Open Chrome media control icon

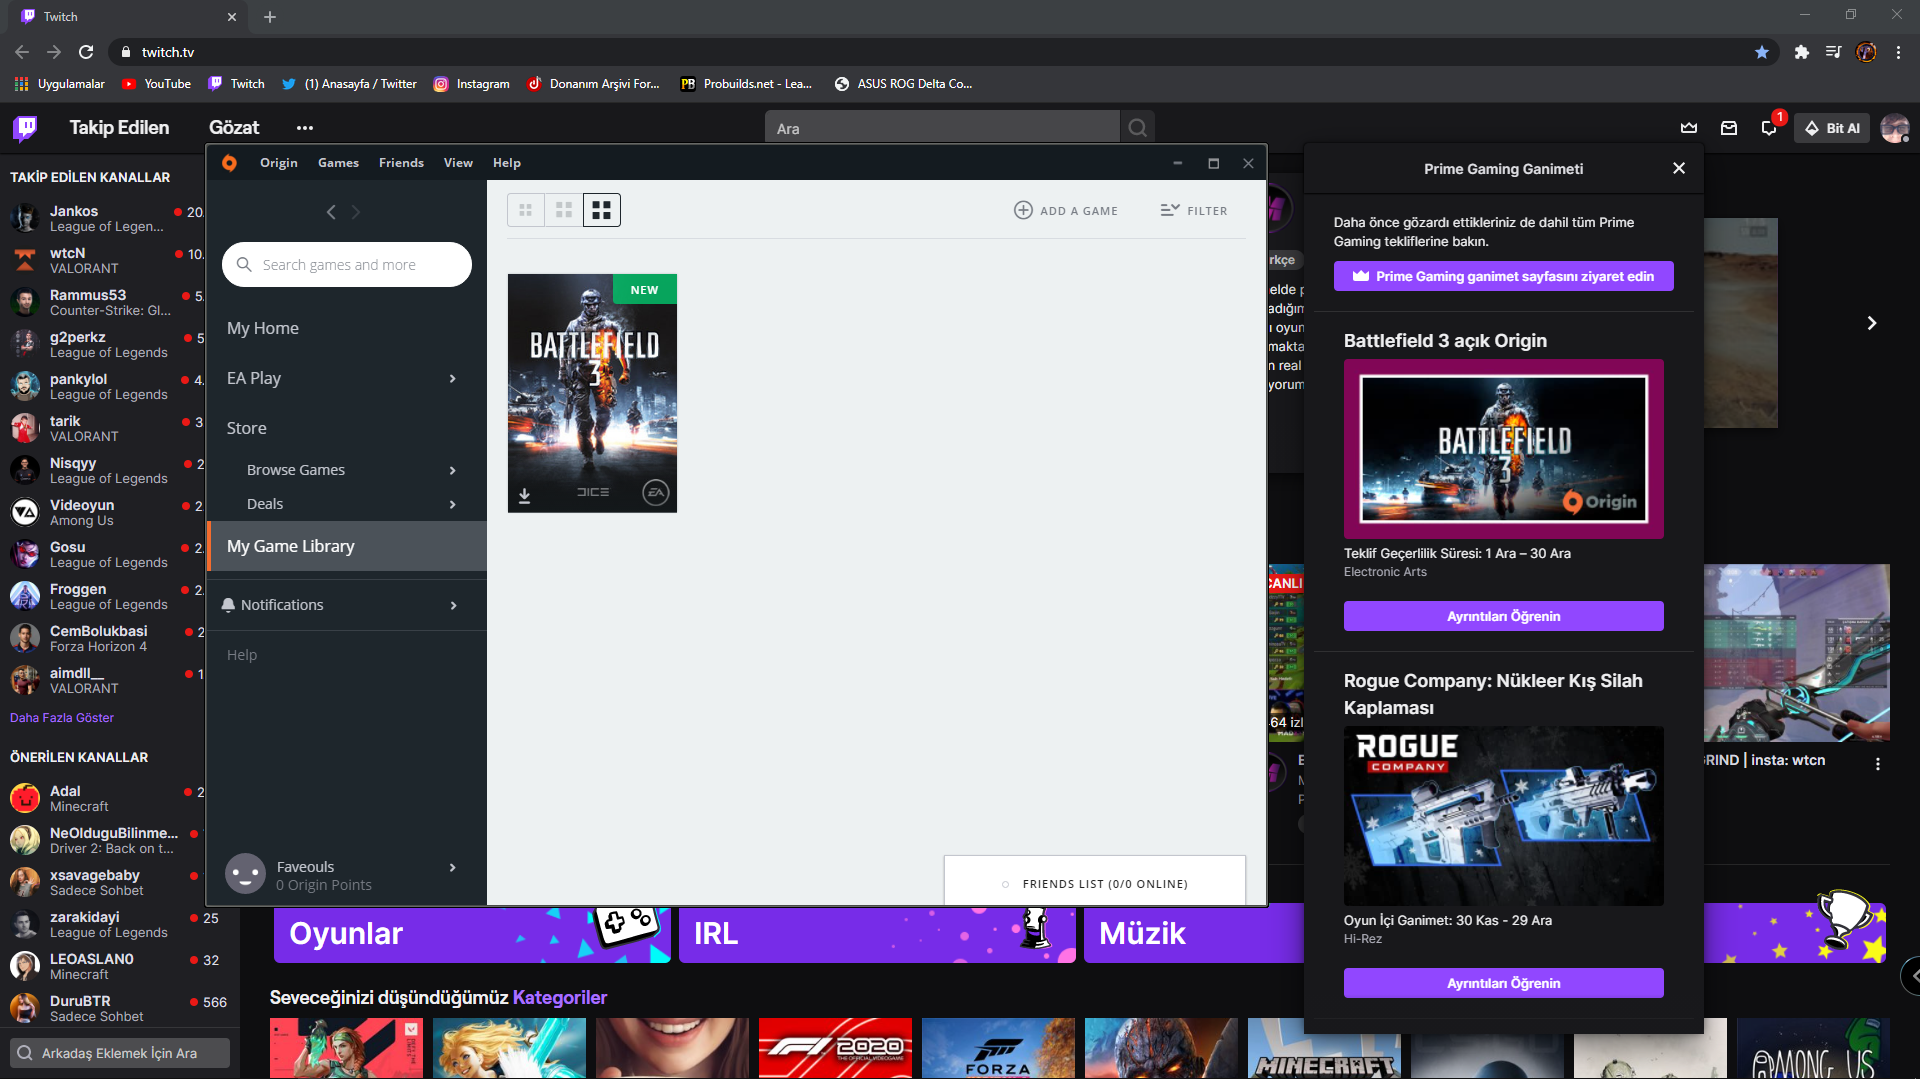[x=1833, y=52]
